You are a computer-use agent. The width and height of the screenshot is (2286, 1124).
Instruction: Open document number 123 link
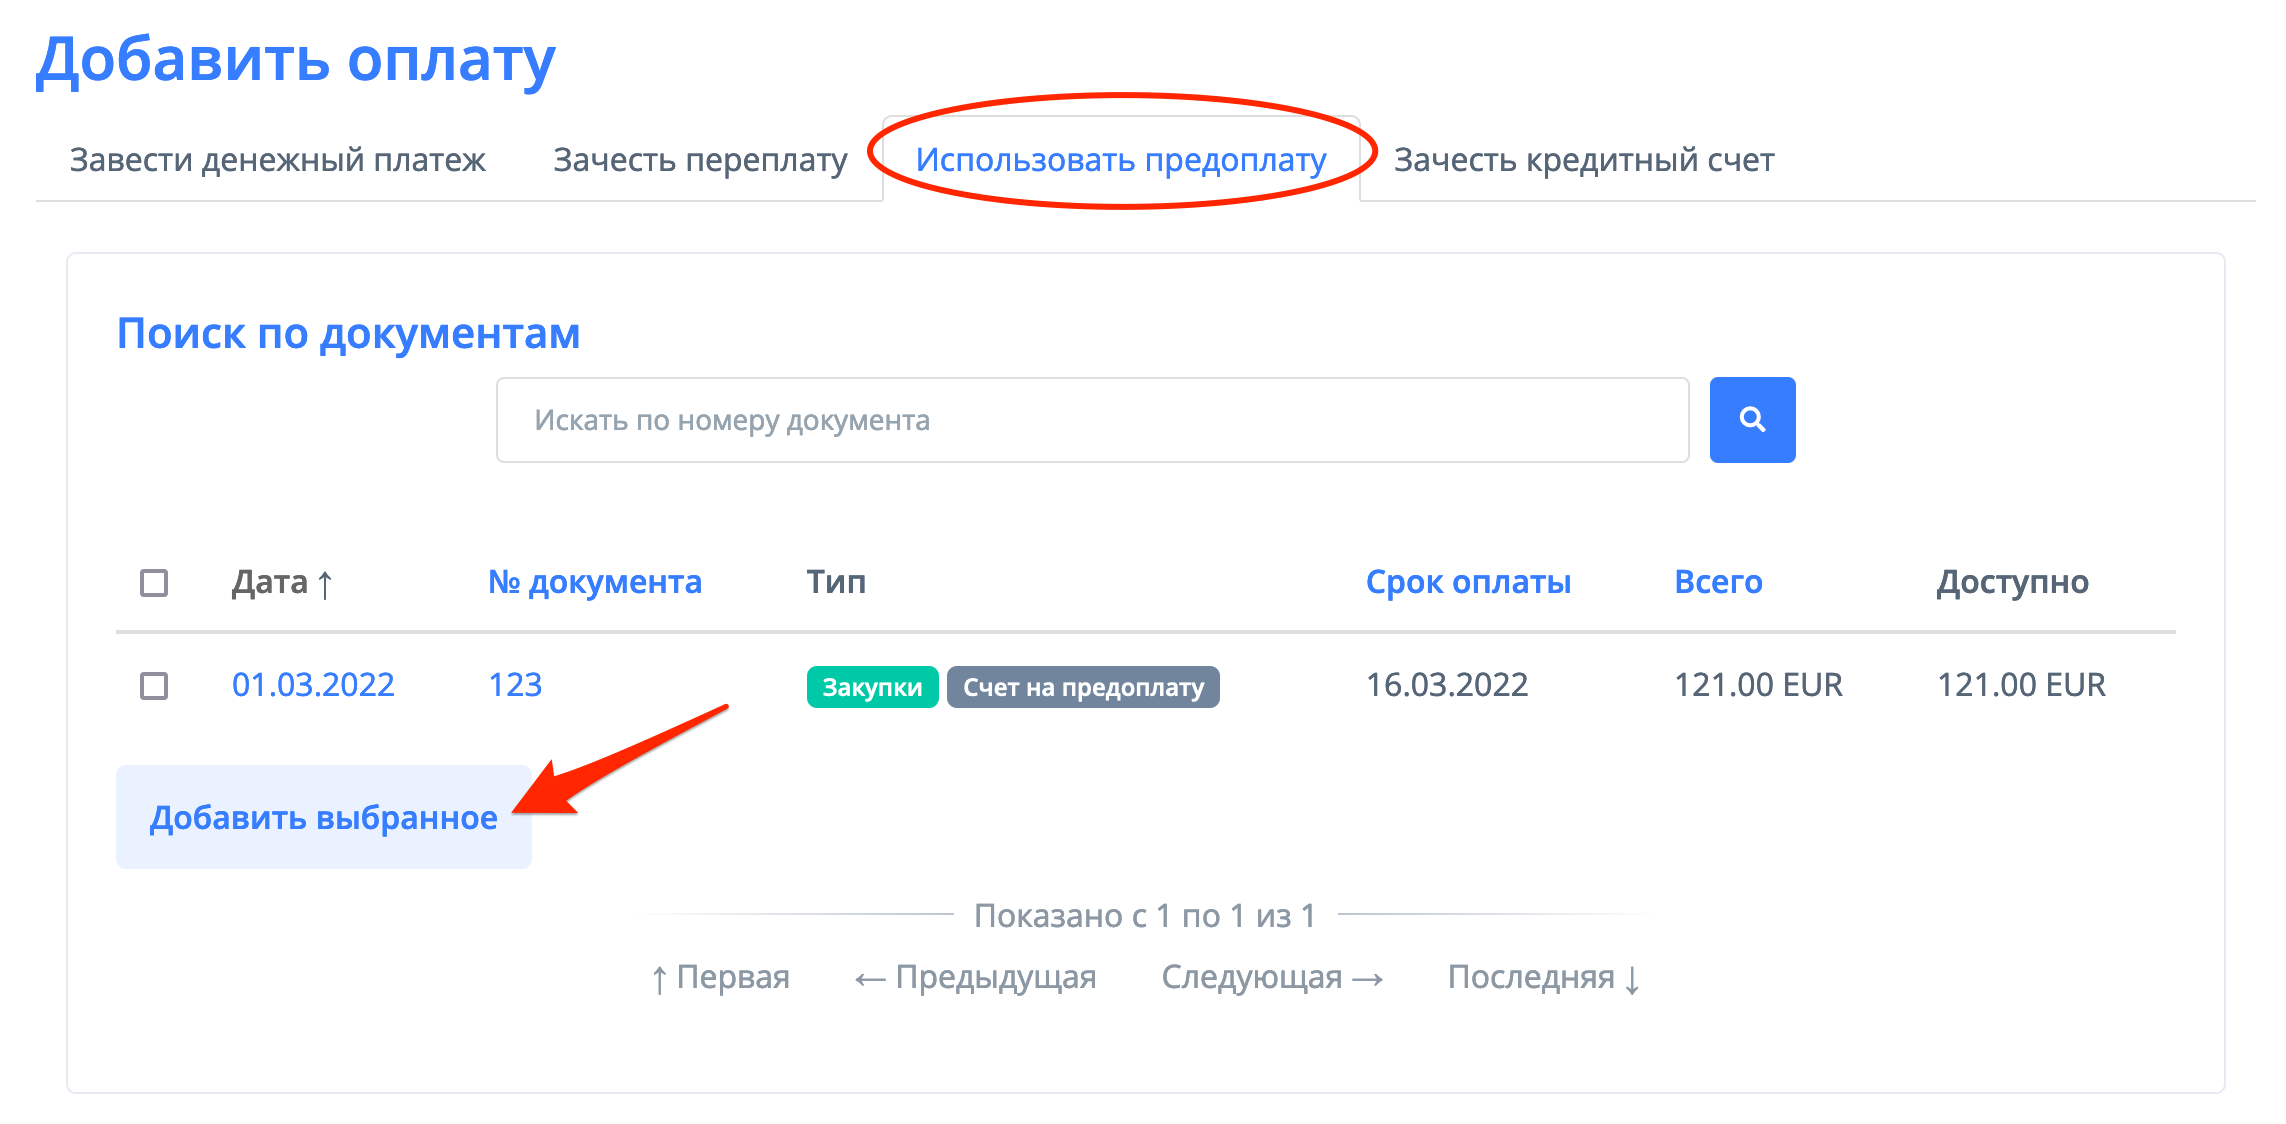tap(514, 685)
